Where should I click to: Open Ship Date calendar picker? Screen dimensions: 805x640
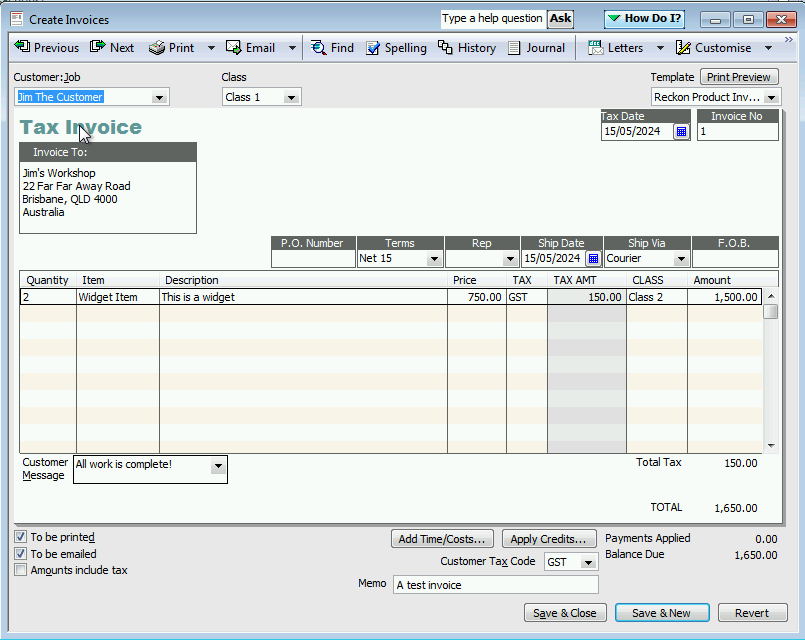(x=593, y=258)
